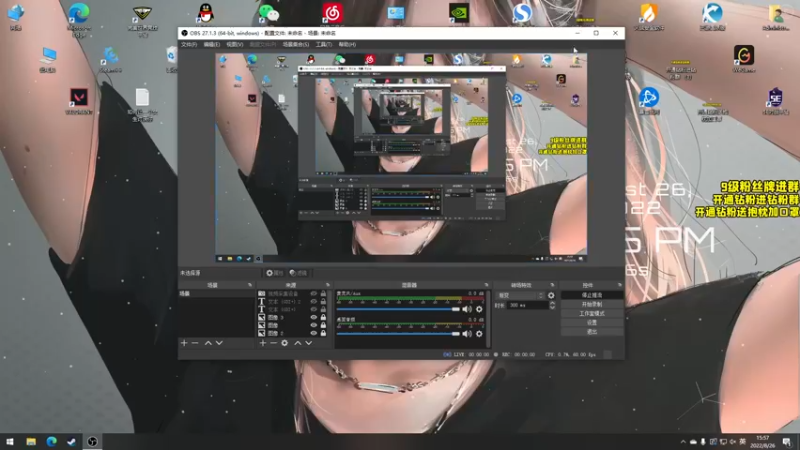Image resolution: width=800 pixels, height=450 pixels.
Task: Add a new scene with the plus icon
Action: pyautogui.click(x=184, y=343)
